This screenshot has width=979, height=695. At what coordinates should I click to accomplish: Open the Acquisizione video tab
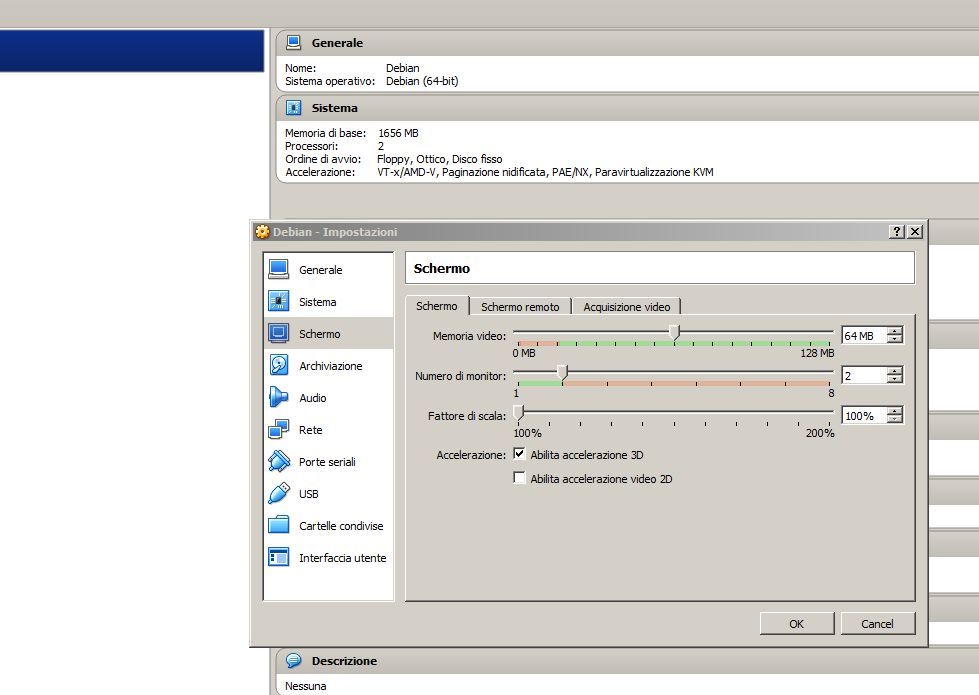click(626, 306)
